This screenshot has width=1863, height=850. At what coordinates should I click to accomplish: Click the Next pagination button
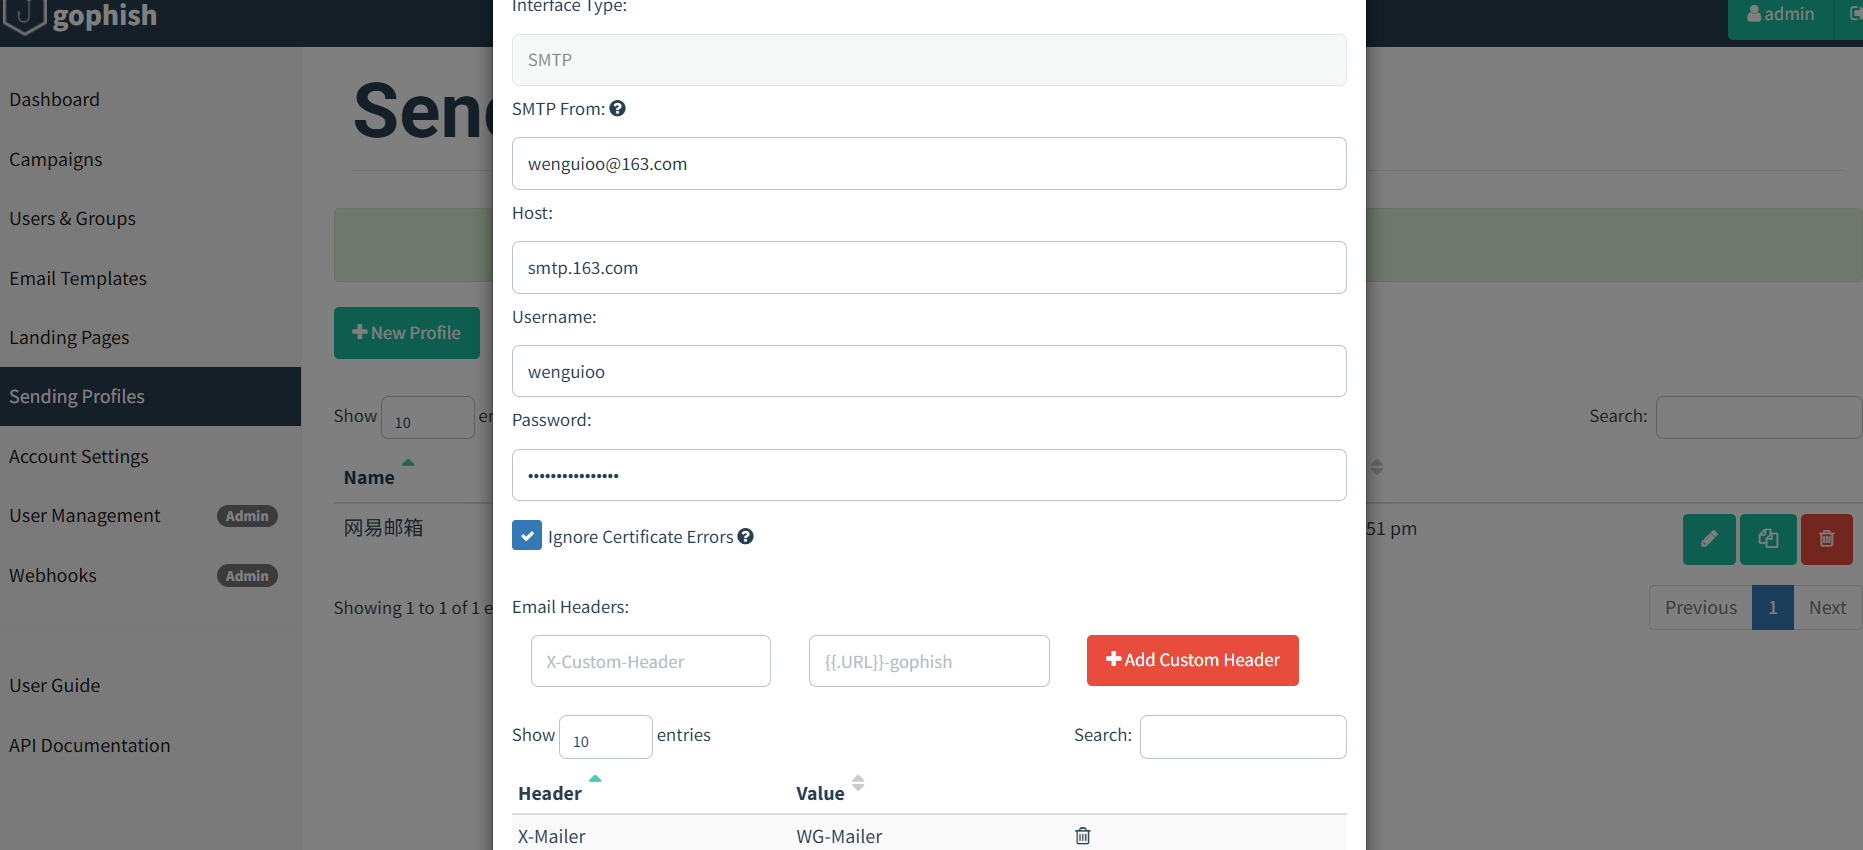pos(1827,608)
